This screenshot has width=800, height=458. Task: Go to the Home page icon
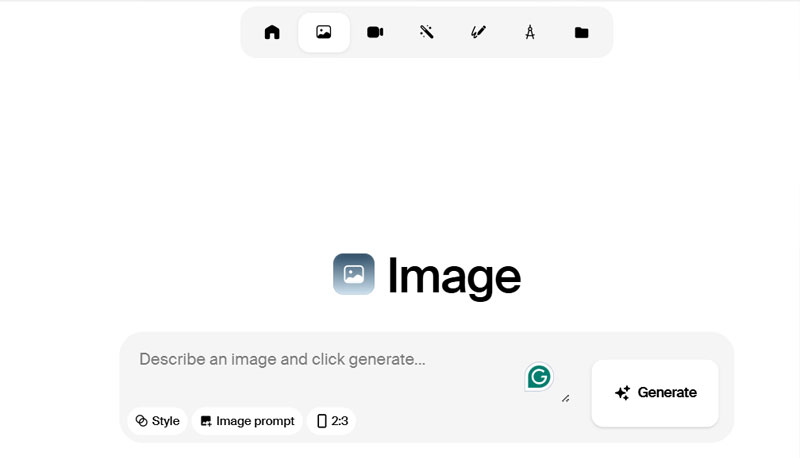(272, 32)
